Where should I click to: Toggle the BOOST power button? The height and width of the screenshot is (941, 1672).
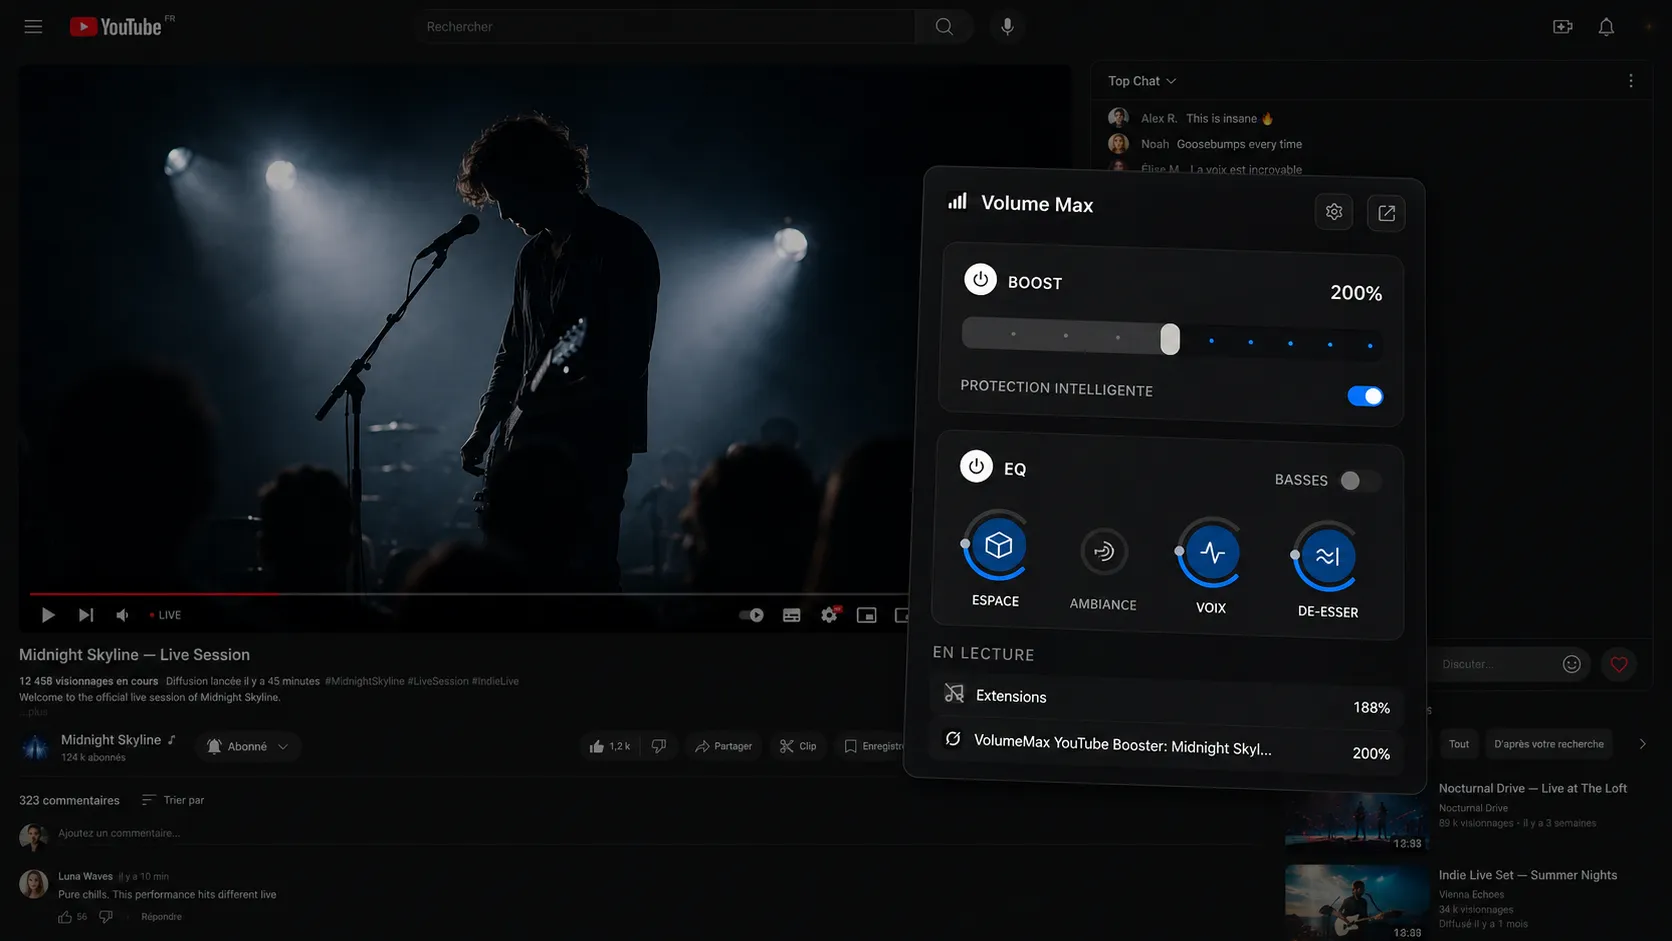click(x=980, y=279)
